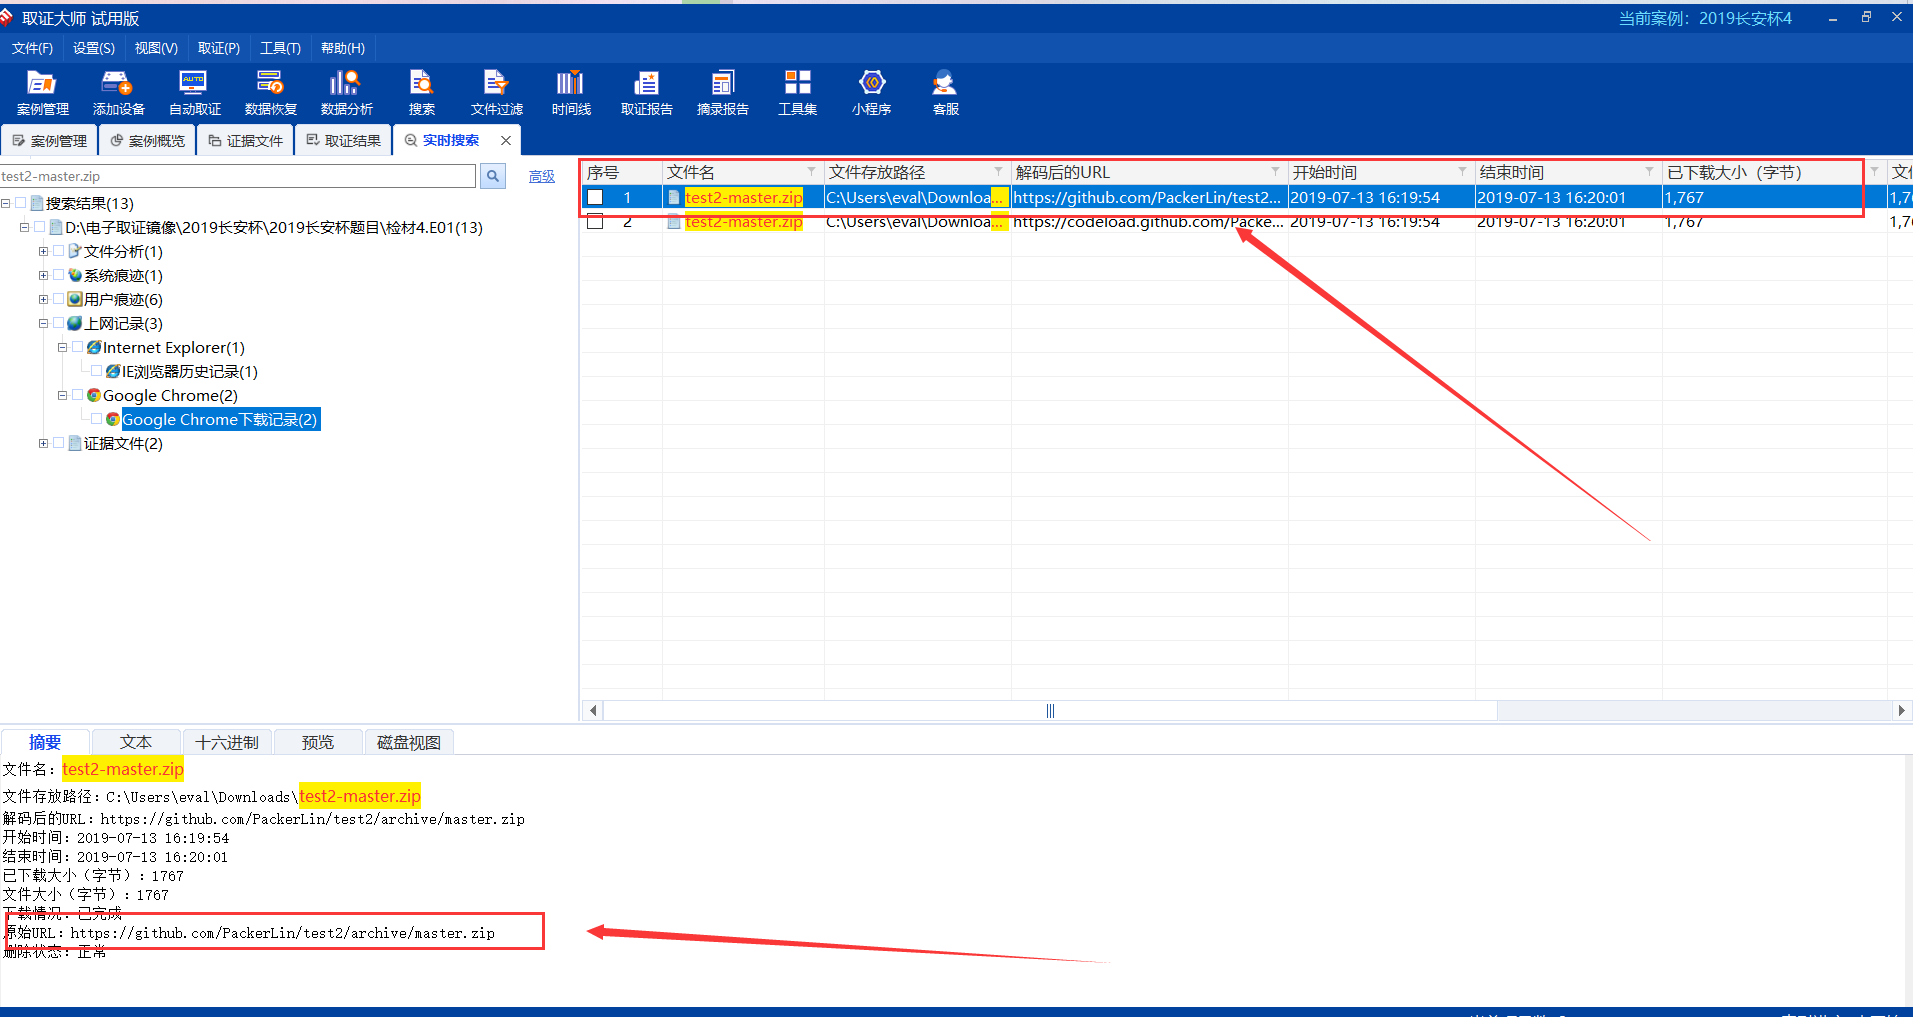
Task: Contact 客服 via the toolbar icon
Action: pos(945,93)
